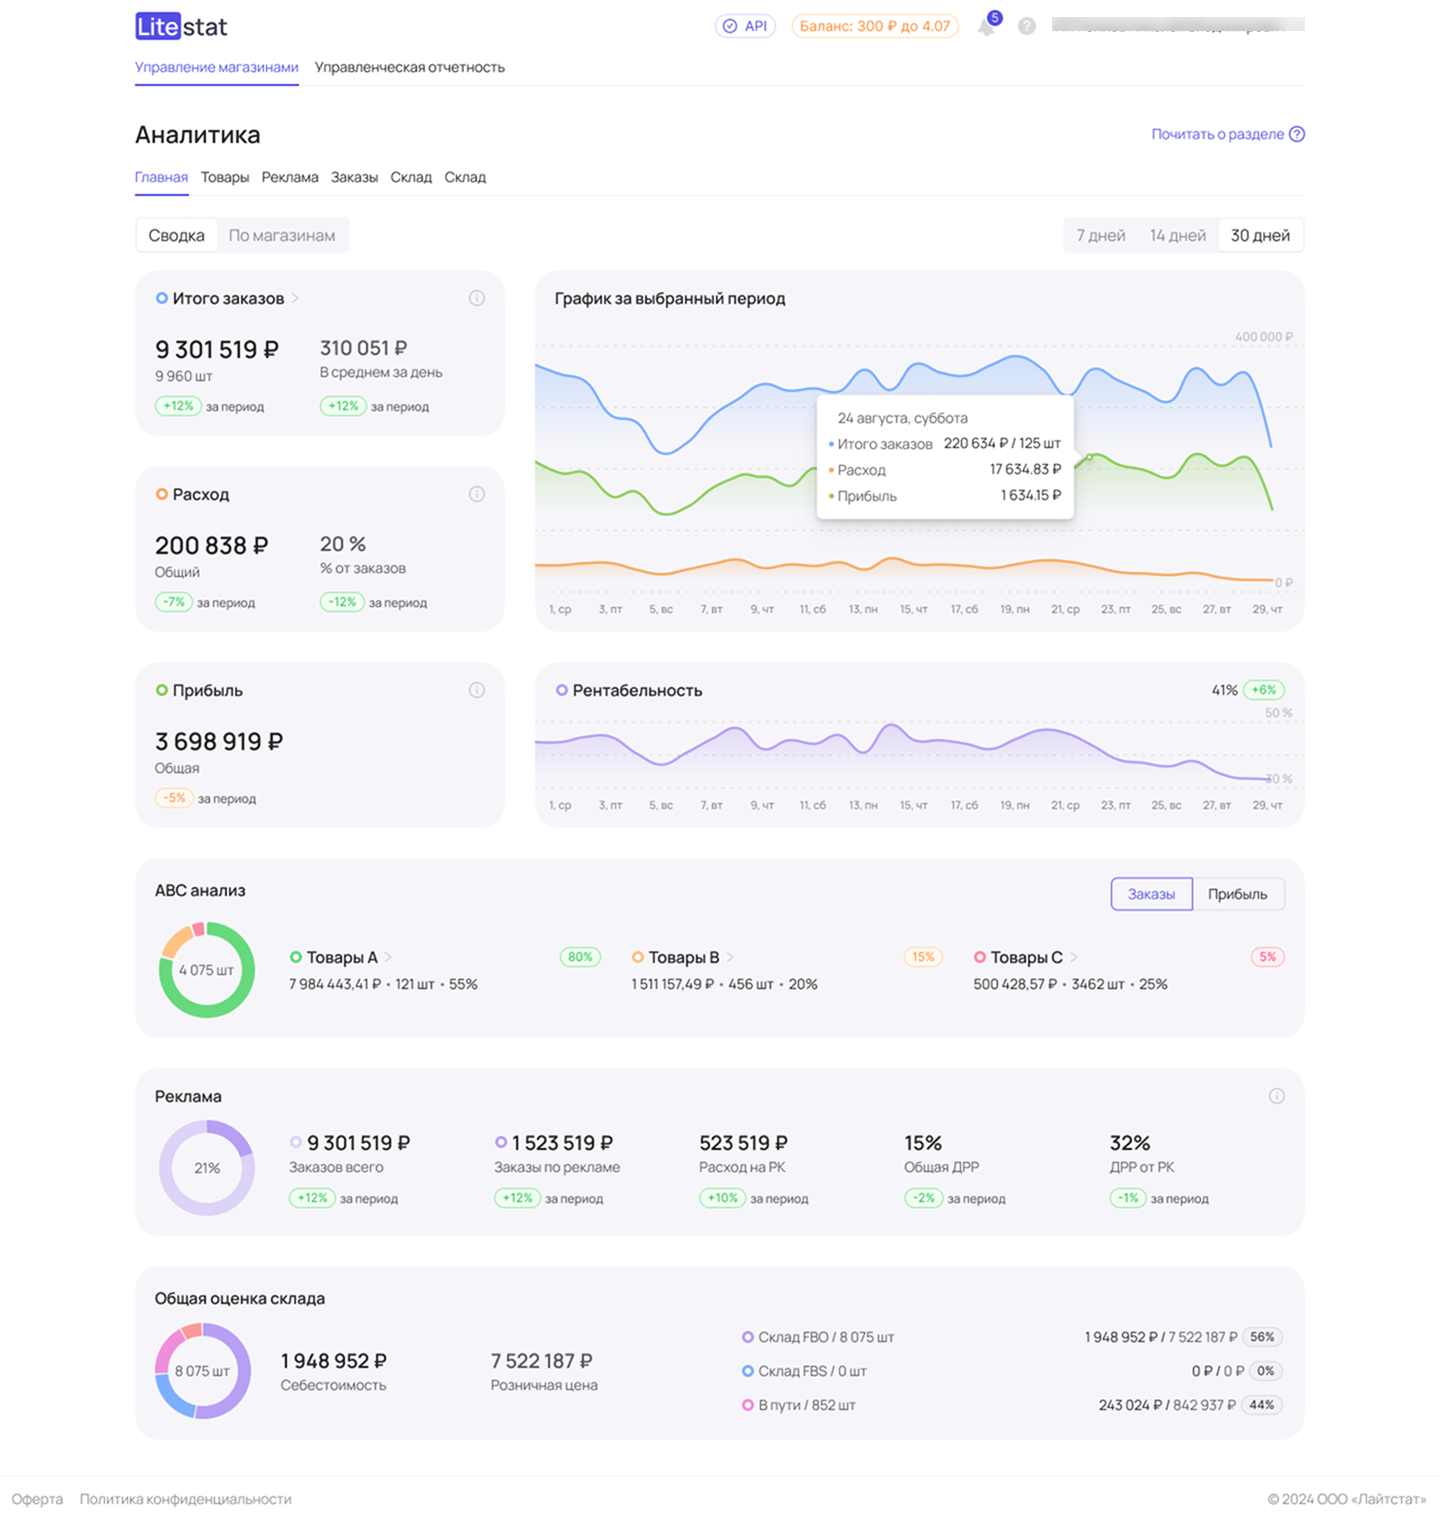Viewport: 1440px width, 1522px height.
Task: Switch to the Реклама analytics tab
Action: pos(290,177)
